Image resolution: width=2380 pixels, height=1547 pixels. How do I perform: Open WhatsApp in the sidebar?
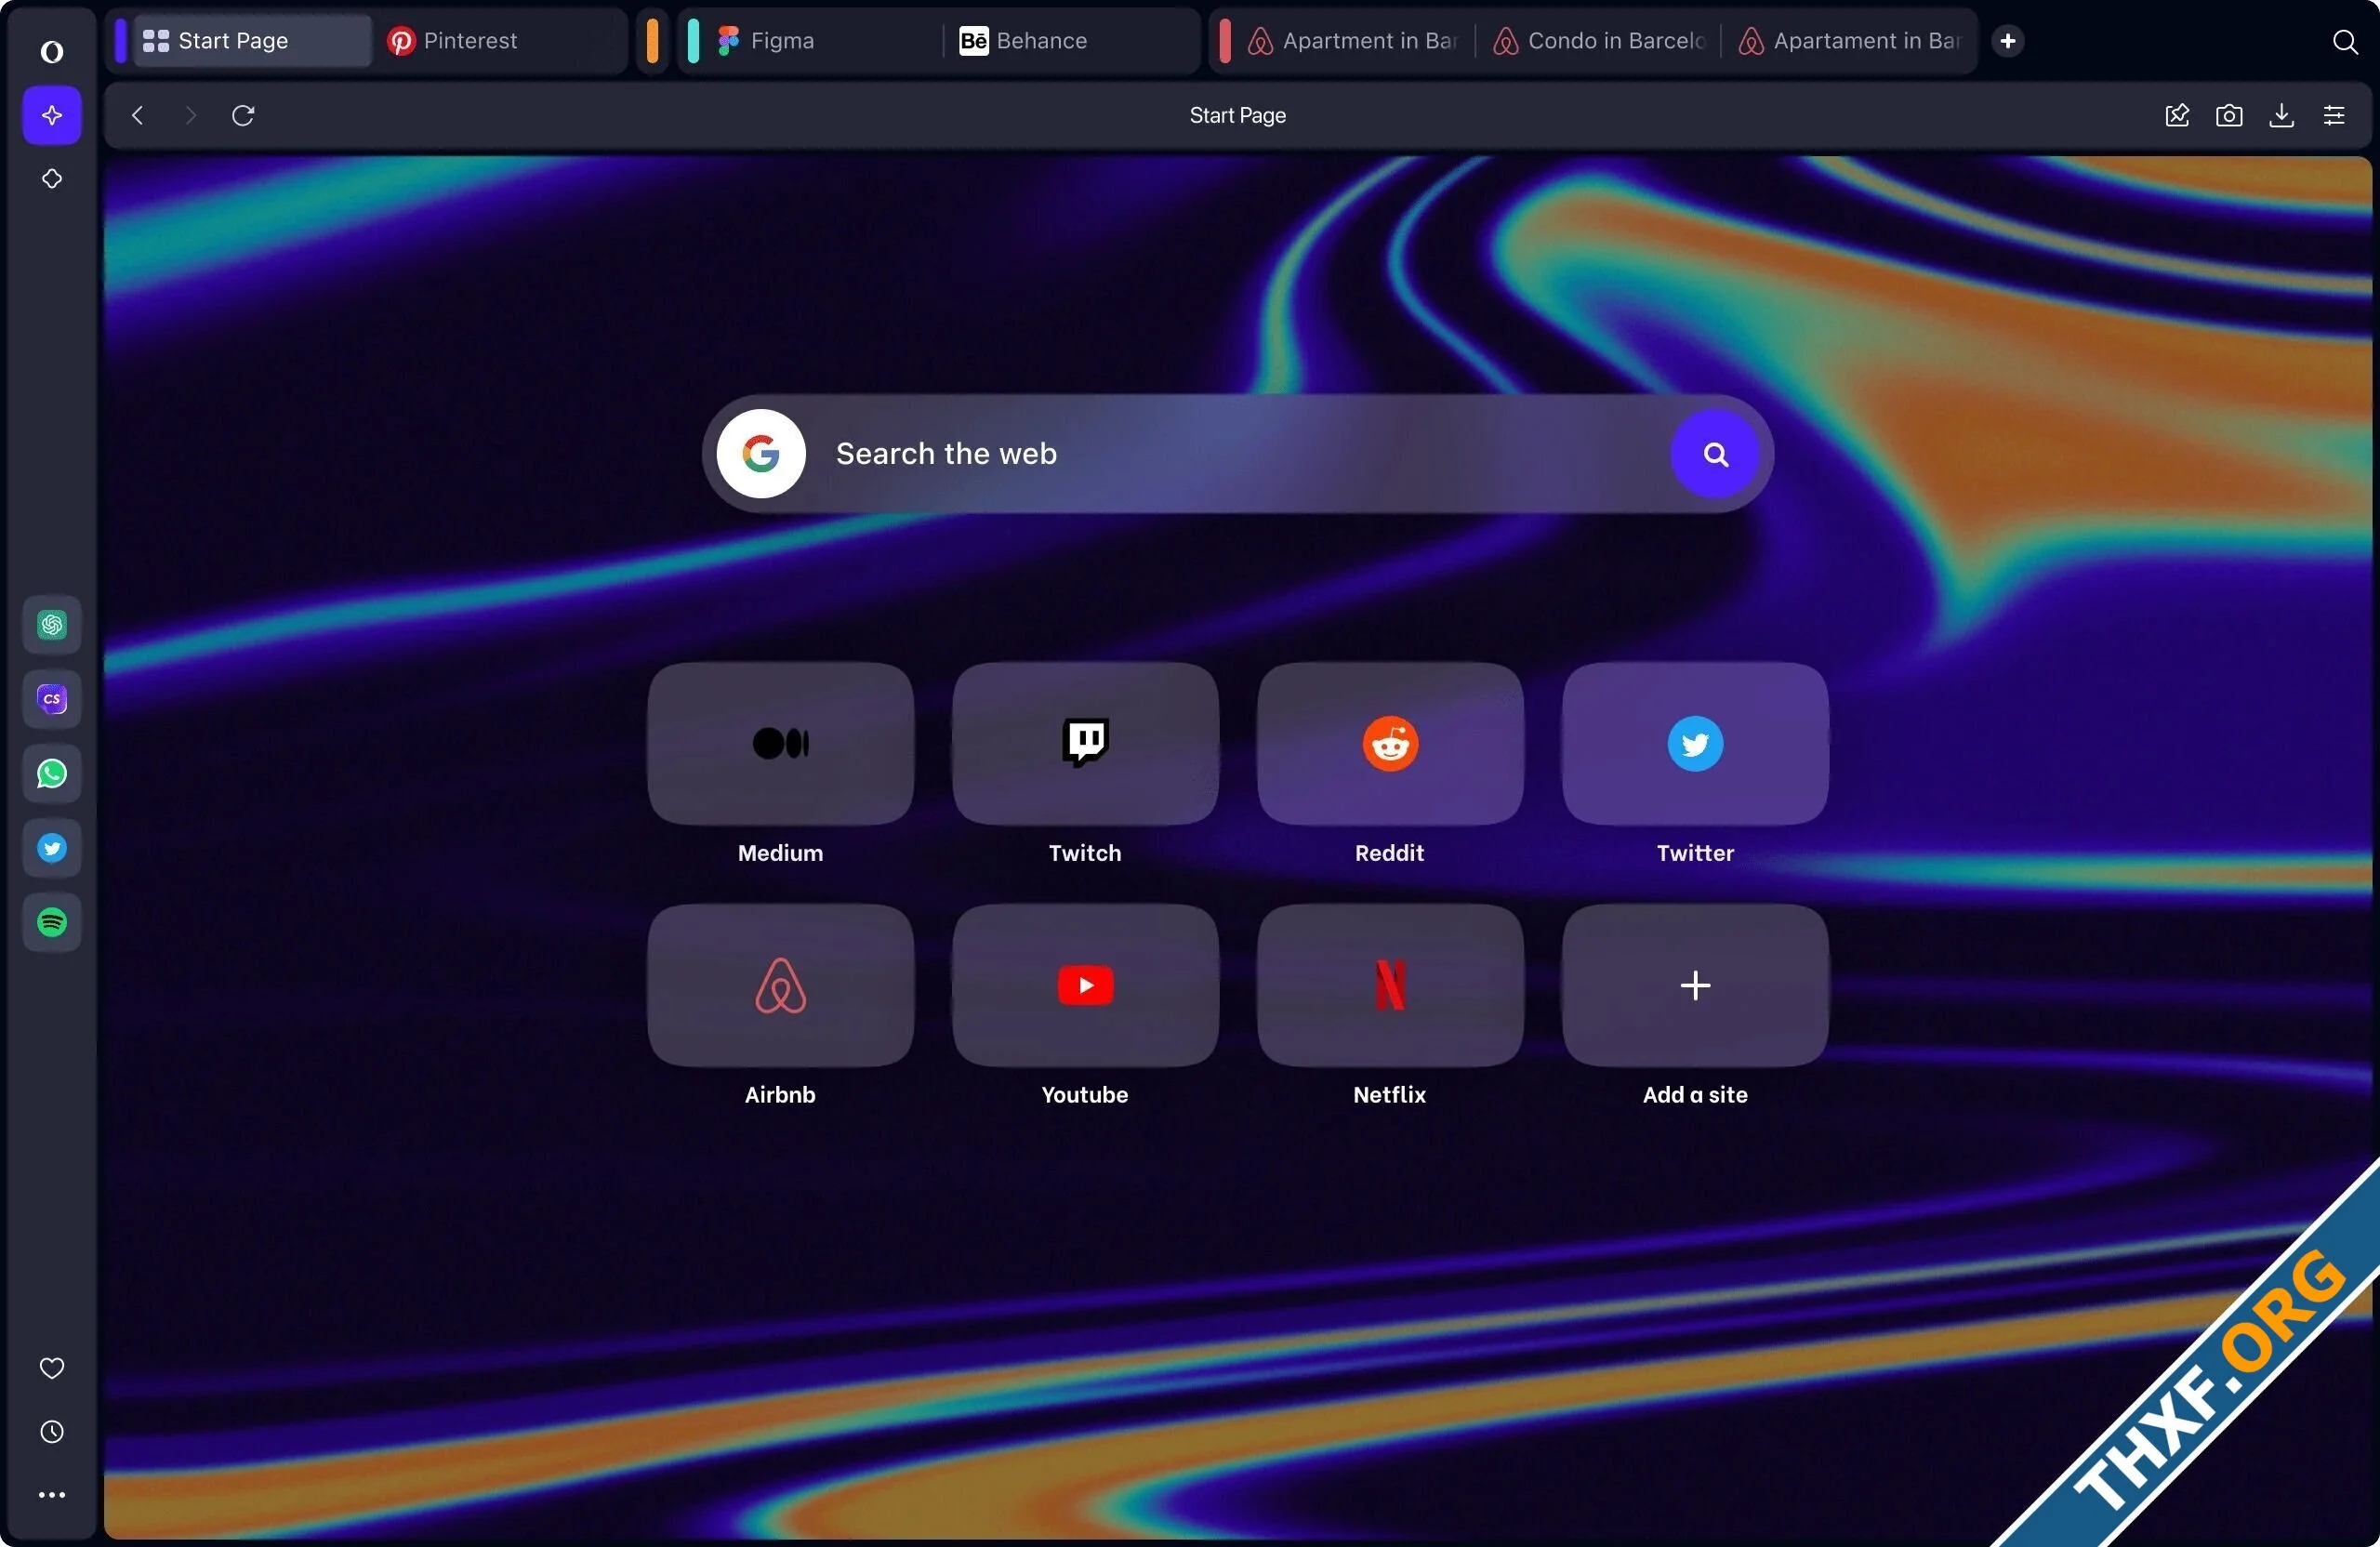pos(51,774)
